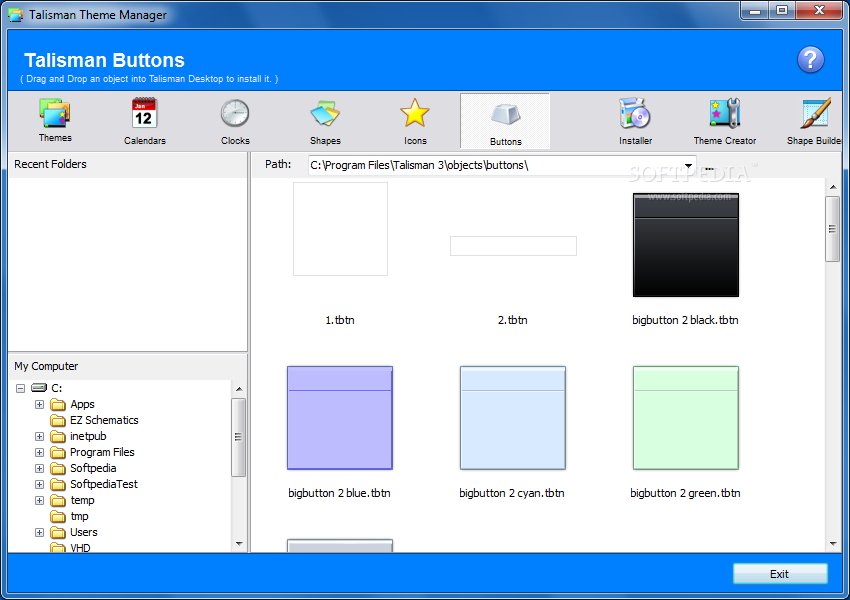Open the Icons star section
850x600 pixels.
(x=415, y=121)
